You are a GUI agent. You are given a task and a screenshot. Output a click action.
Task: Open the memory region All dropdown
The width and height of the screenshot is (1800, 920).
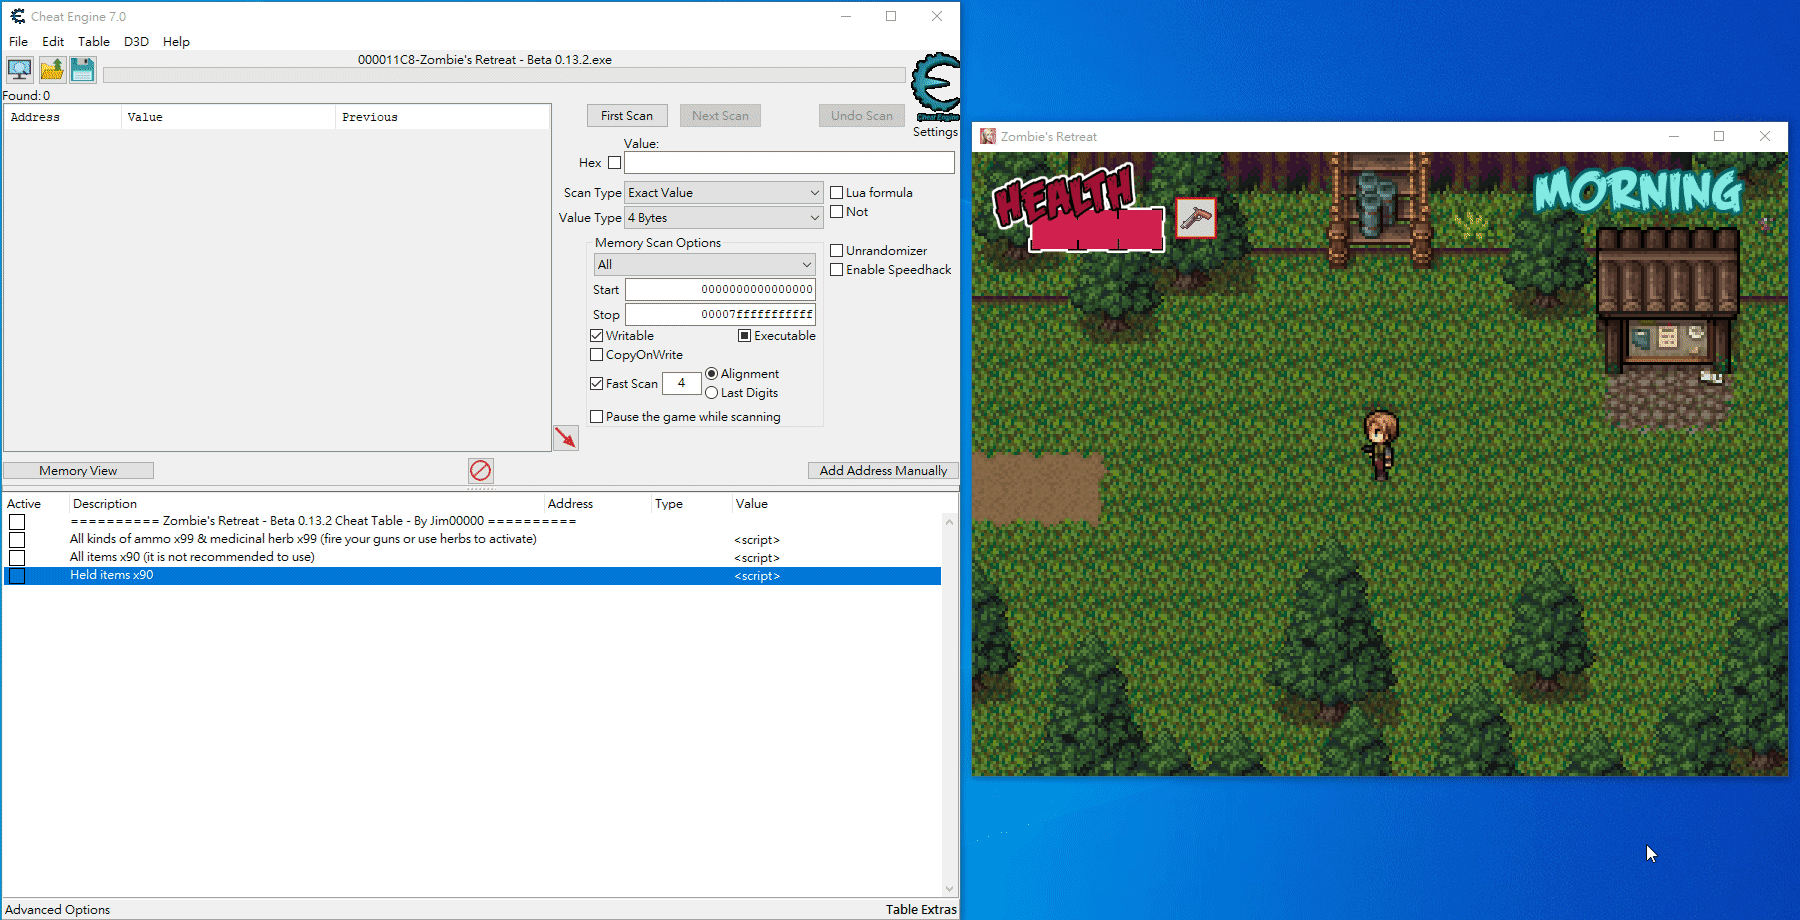click(705, 265)
